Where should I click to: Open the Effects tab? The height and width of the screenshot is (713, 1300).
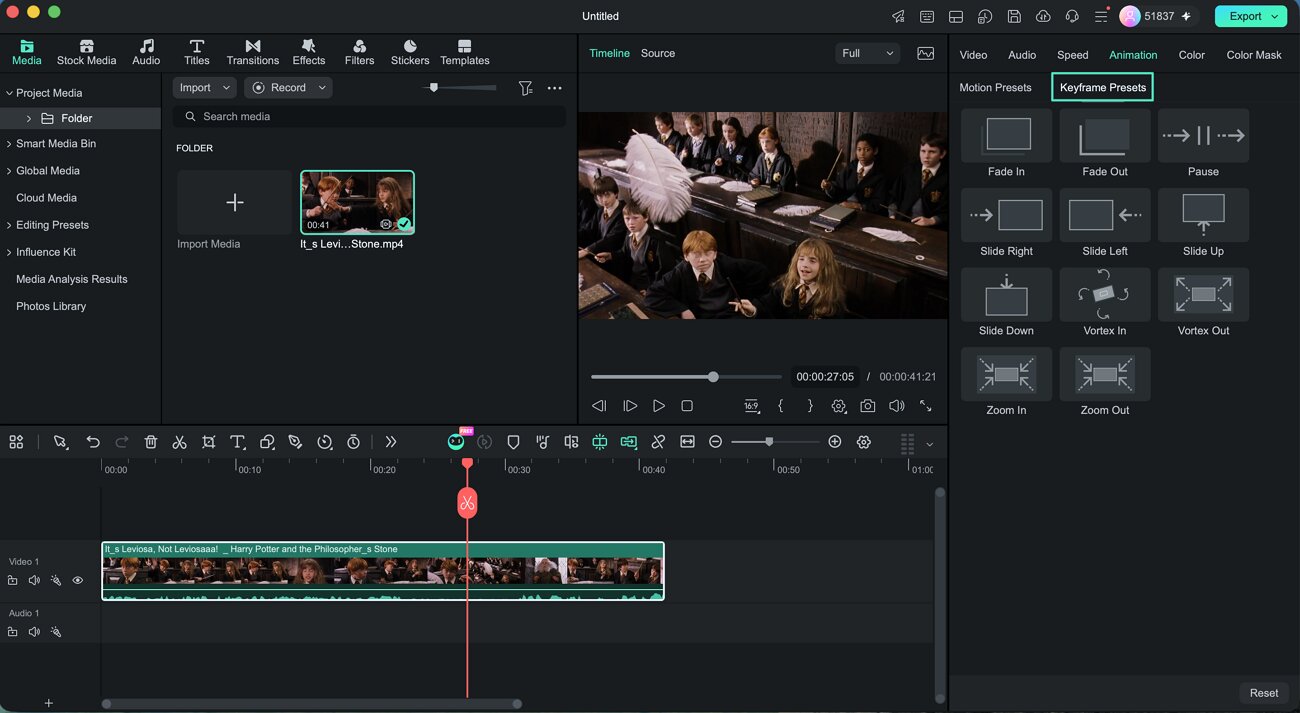309,53
